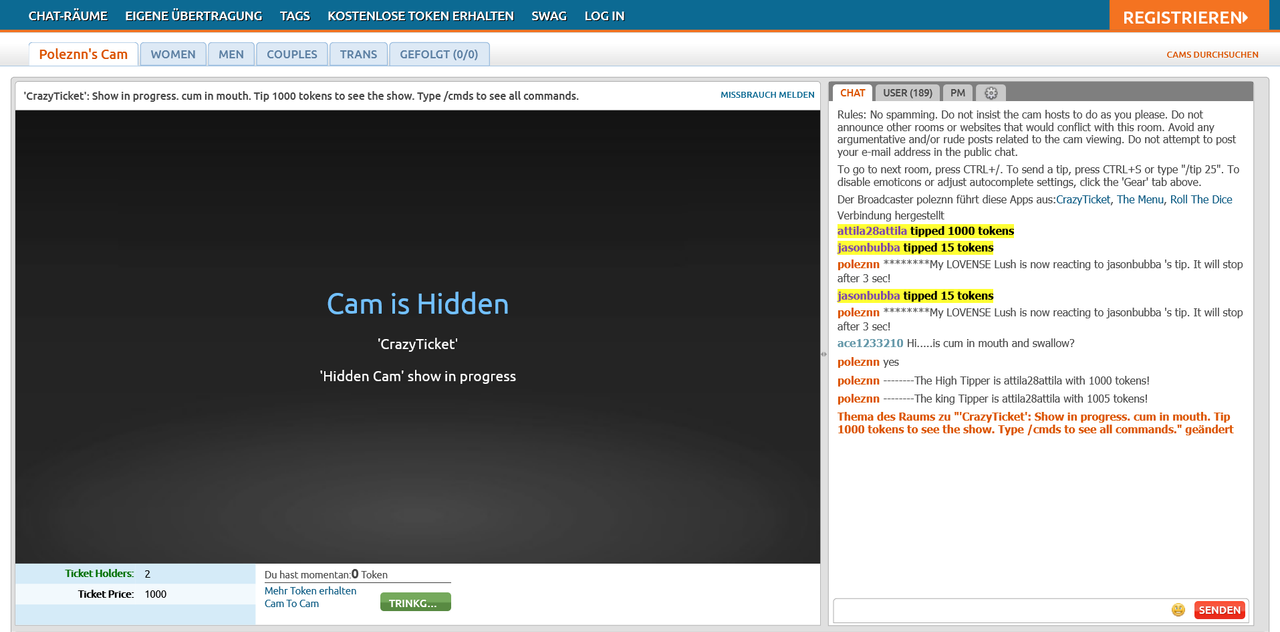The height and width of the screenshot is (632, 1280).
Task: Click CAMS DURCHSUCHEN link
Action: (1212, 55)
